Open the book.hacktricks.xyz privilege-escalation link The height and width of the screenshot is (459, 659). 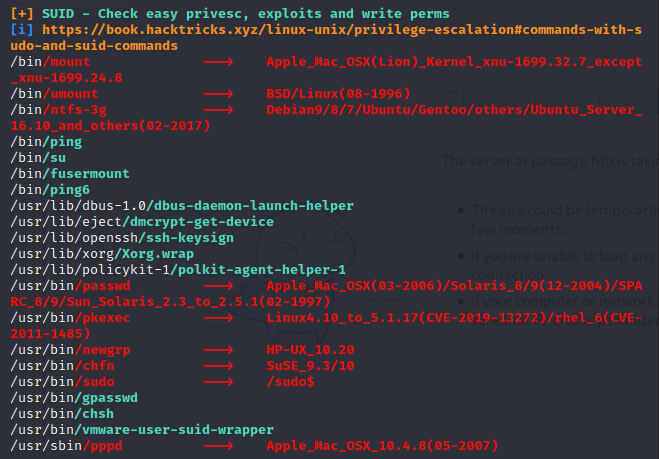point(326,37)
